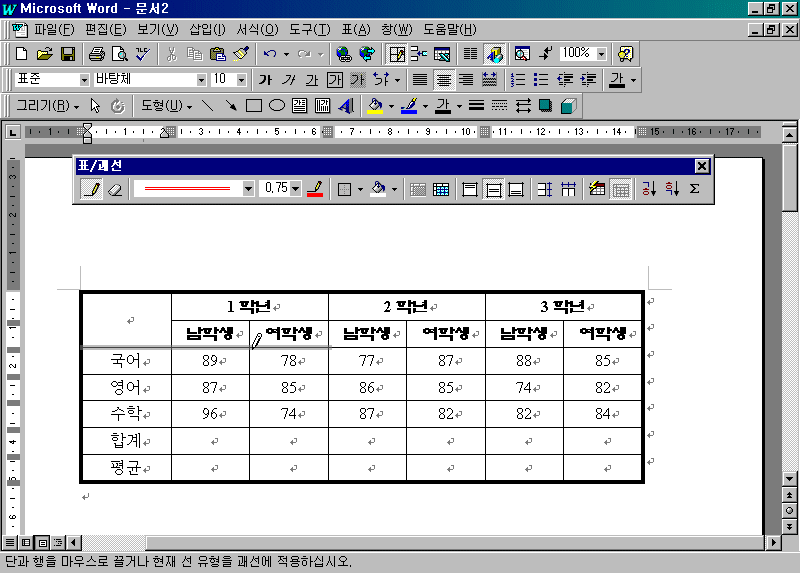Insert AutoSum formula
The image size is (800, 573).
(x=694, y=189)
